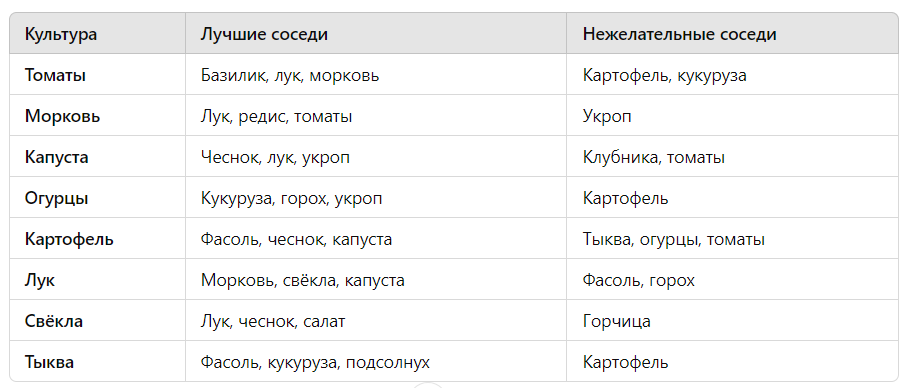Select the "Морковь" row label

click(62, 116)
